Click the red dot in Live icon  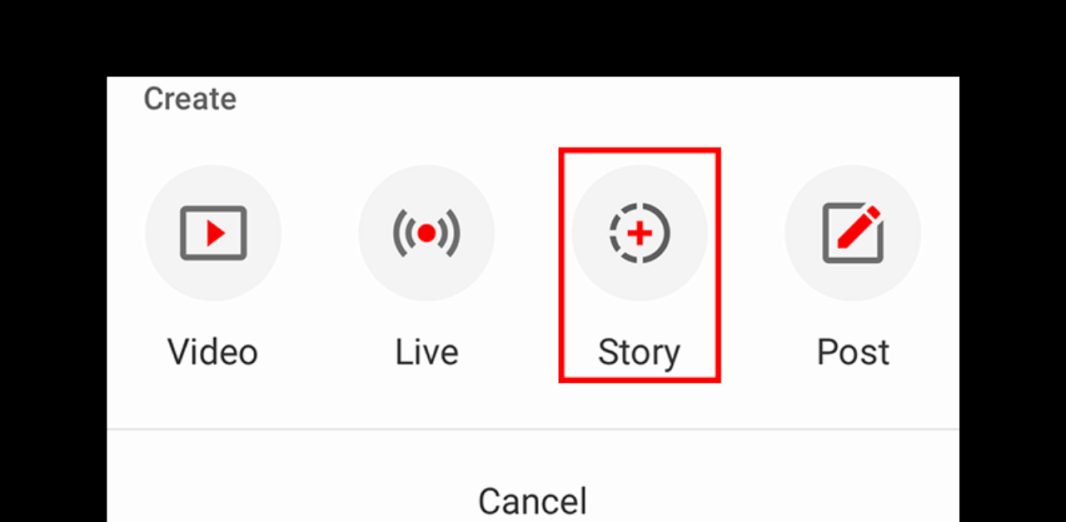(x=426, y=233)
